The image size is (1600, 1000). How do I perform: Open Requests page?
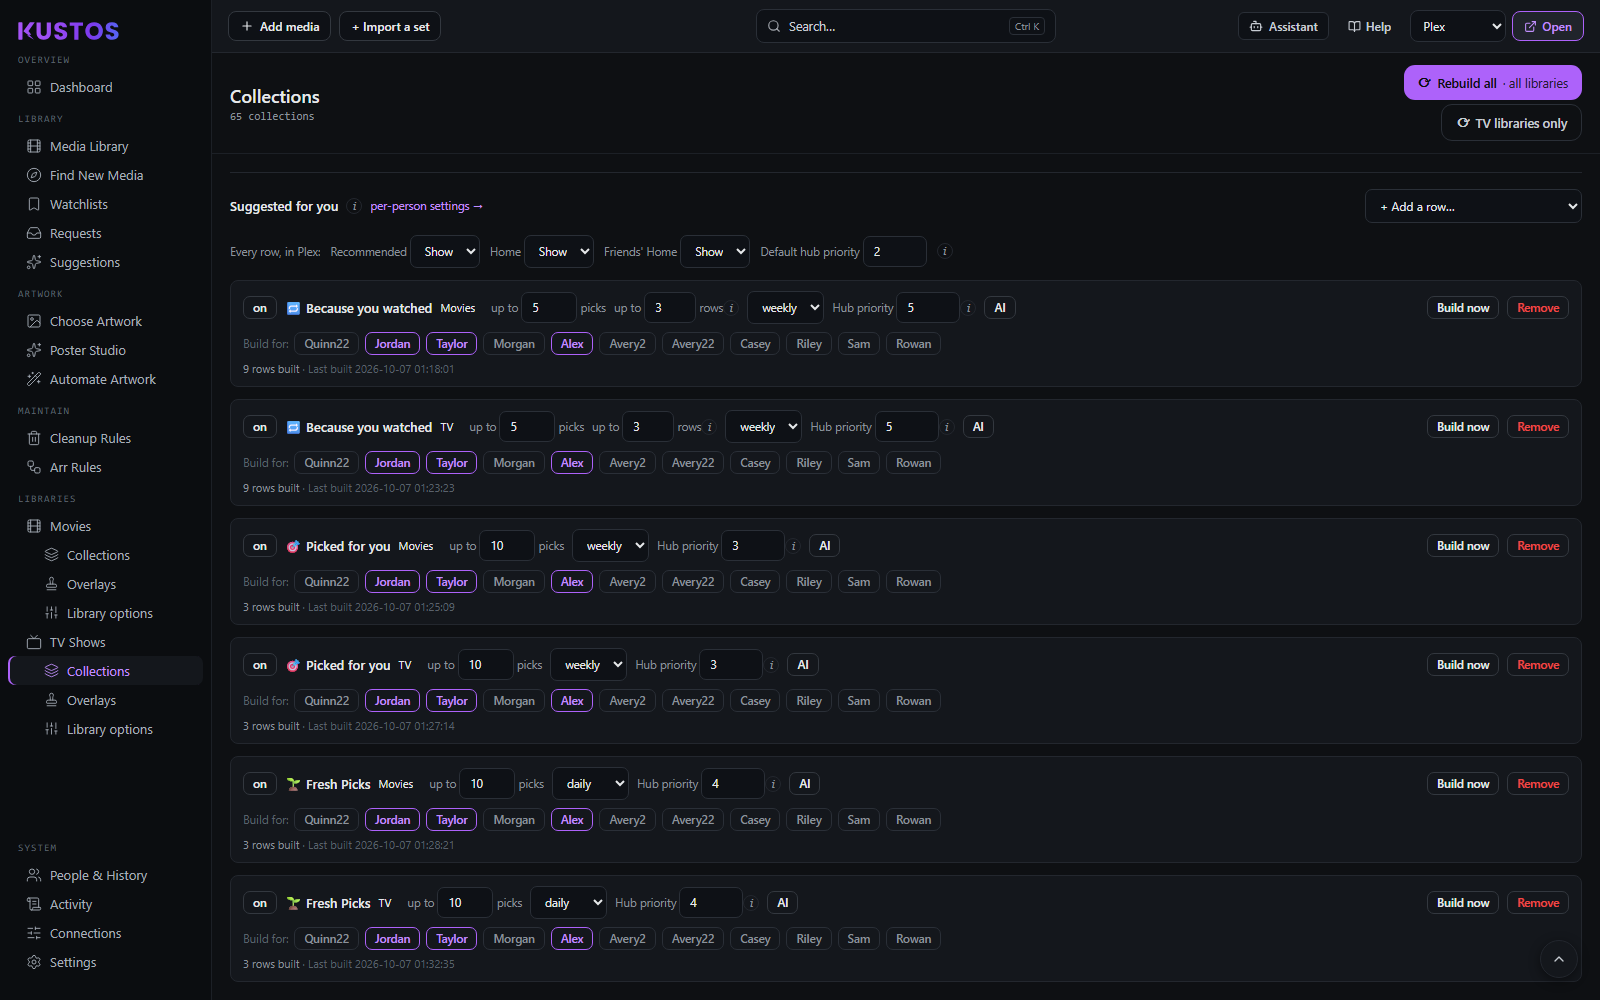[x=75, y=233]
